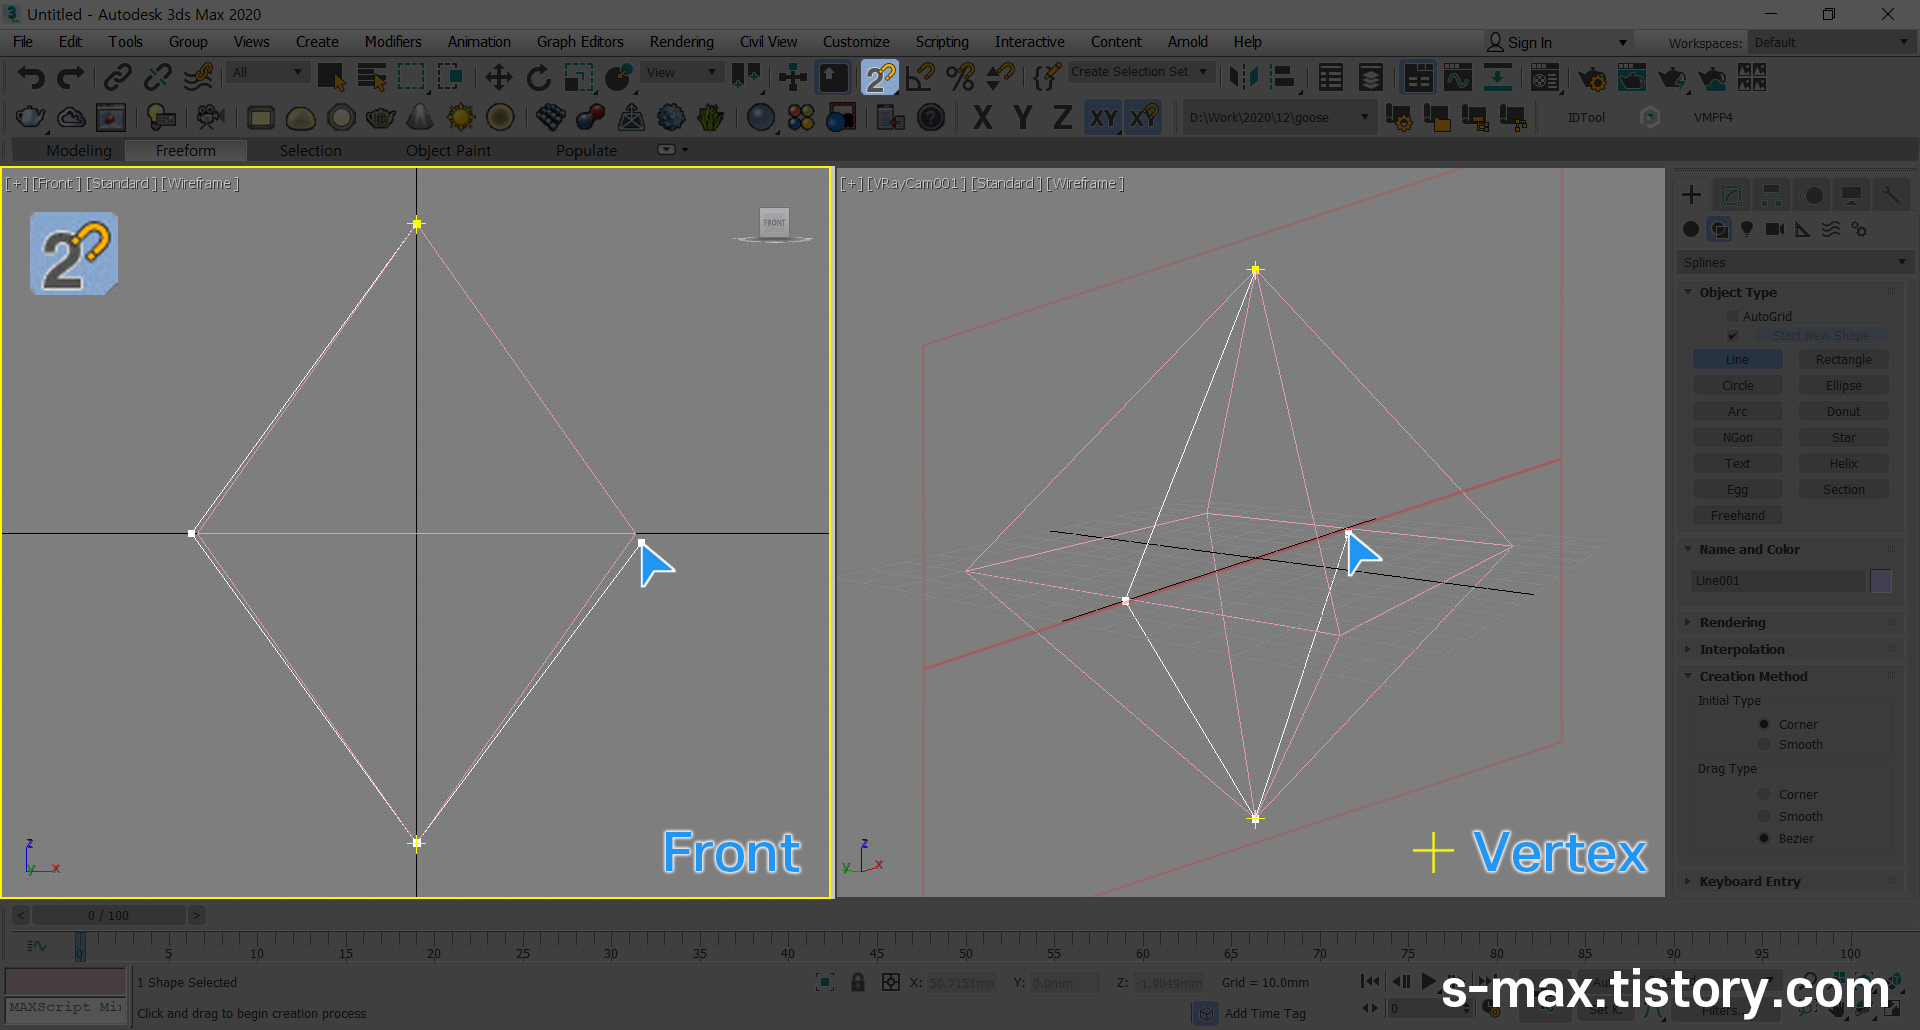This screenshot has height=1030, width=1920.
Task: Toggle the Angle Snap tool
Action: point(920,77)
